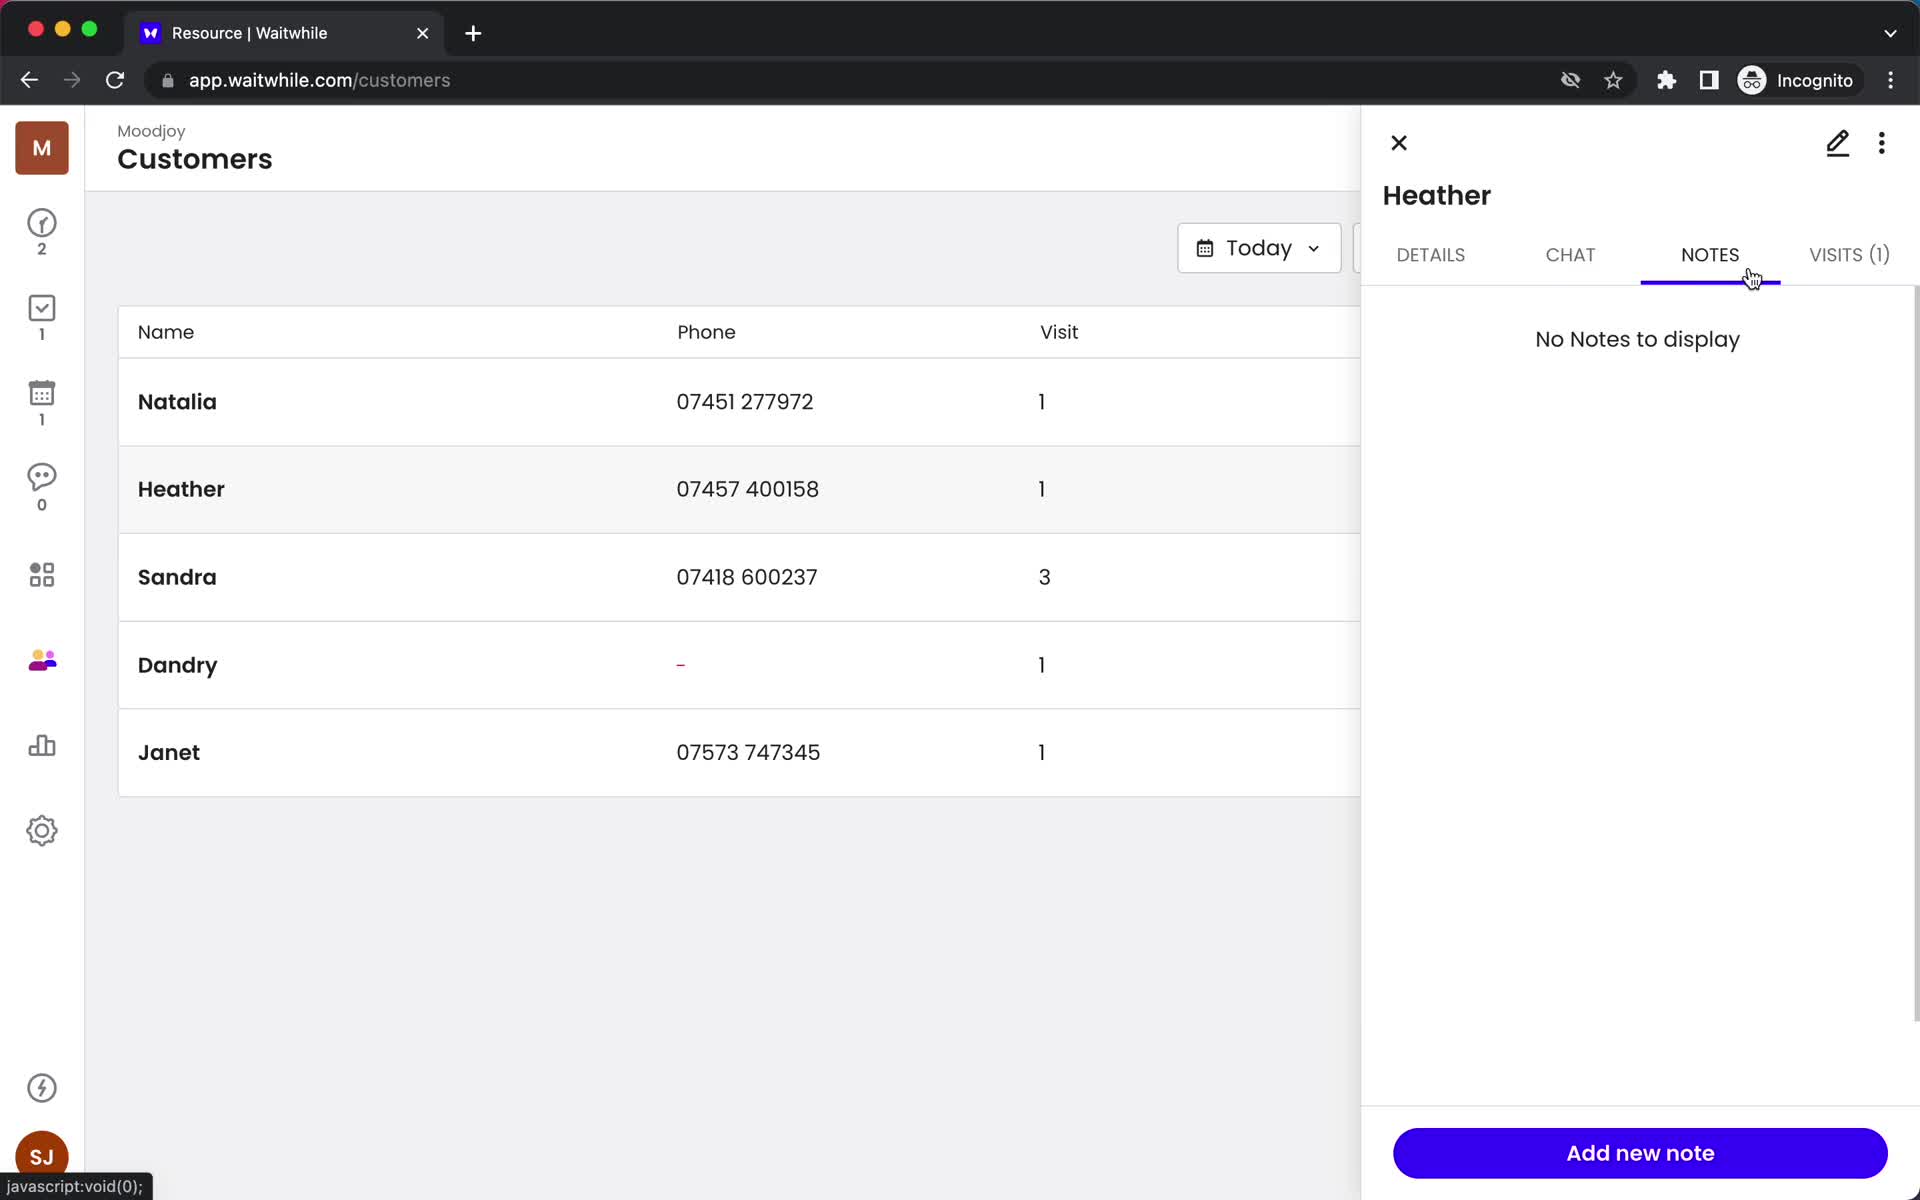1920x1200 pixels.
Task: Switch to the DETAILS tab
Action: [x=1429, y=254]
